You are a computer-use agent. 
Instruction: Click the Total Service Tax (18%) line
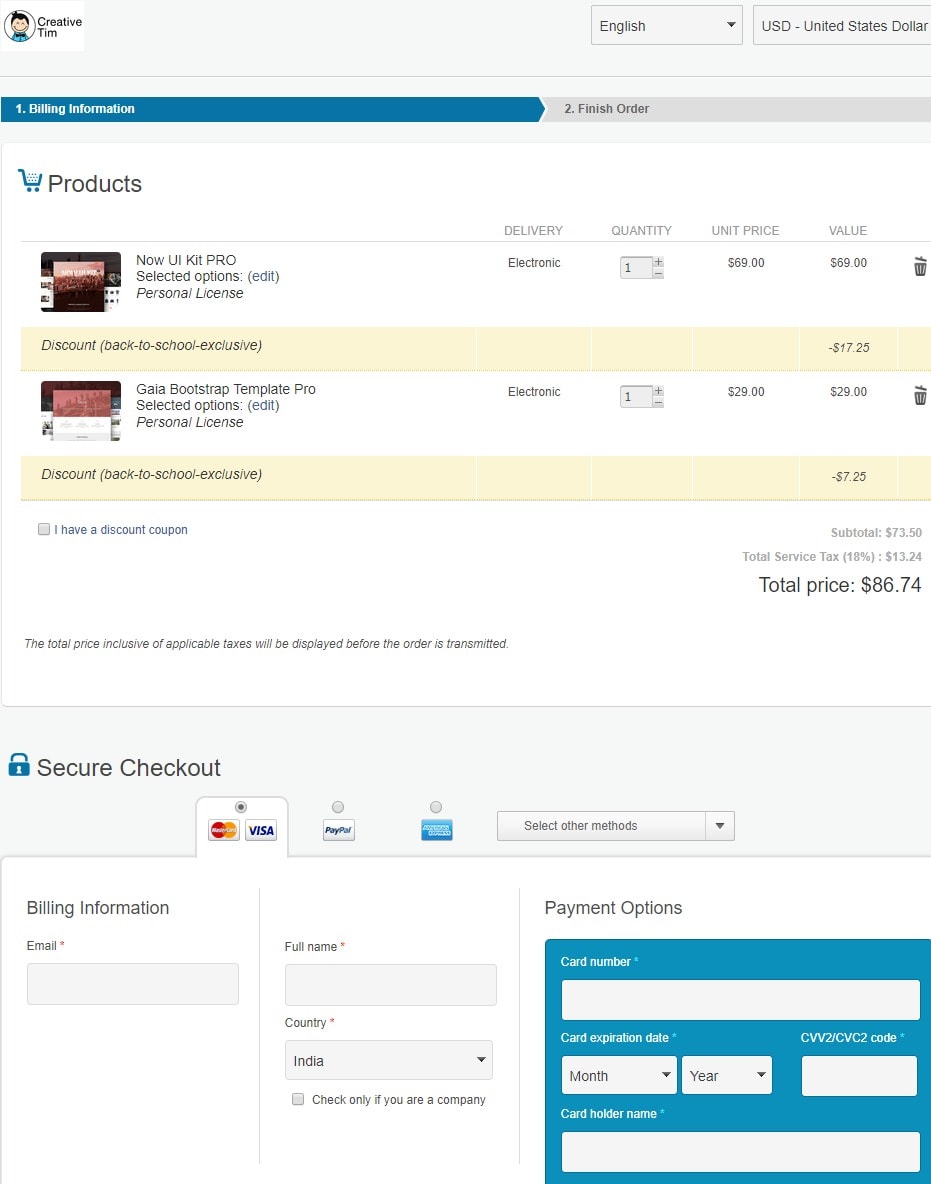[x=832, y=557]
